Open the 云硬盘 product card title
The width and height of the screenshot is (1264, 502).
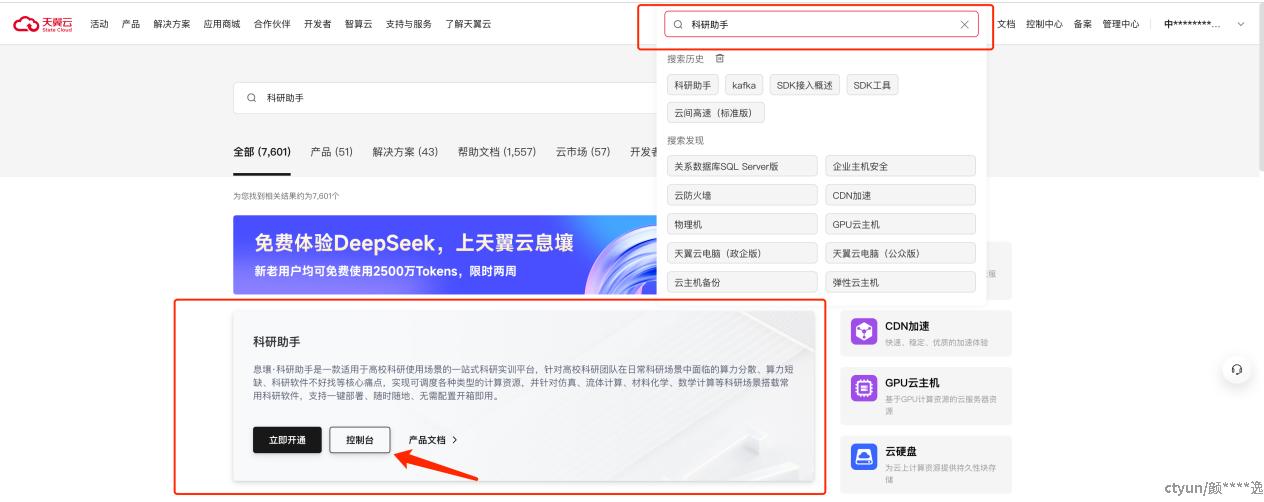pyautogui.click(x=901, y=452)
